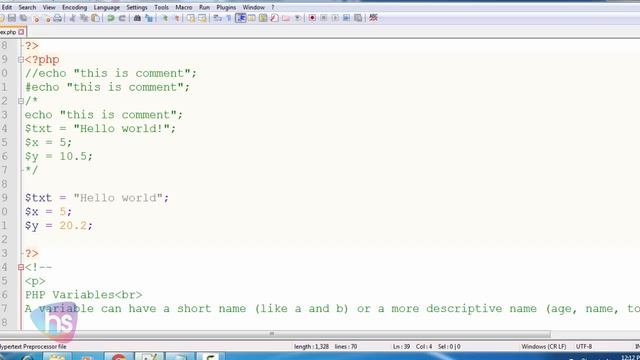Collapse the <!-- HTML comment fold marker
640x360 pixels.
click(21, 267)
